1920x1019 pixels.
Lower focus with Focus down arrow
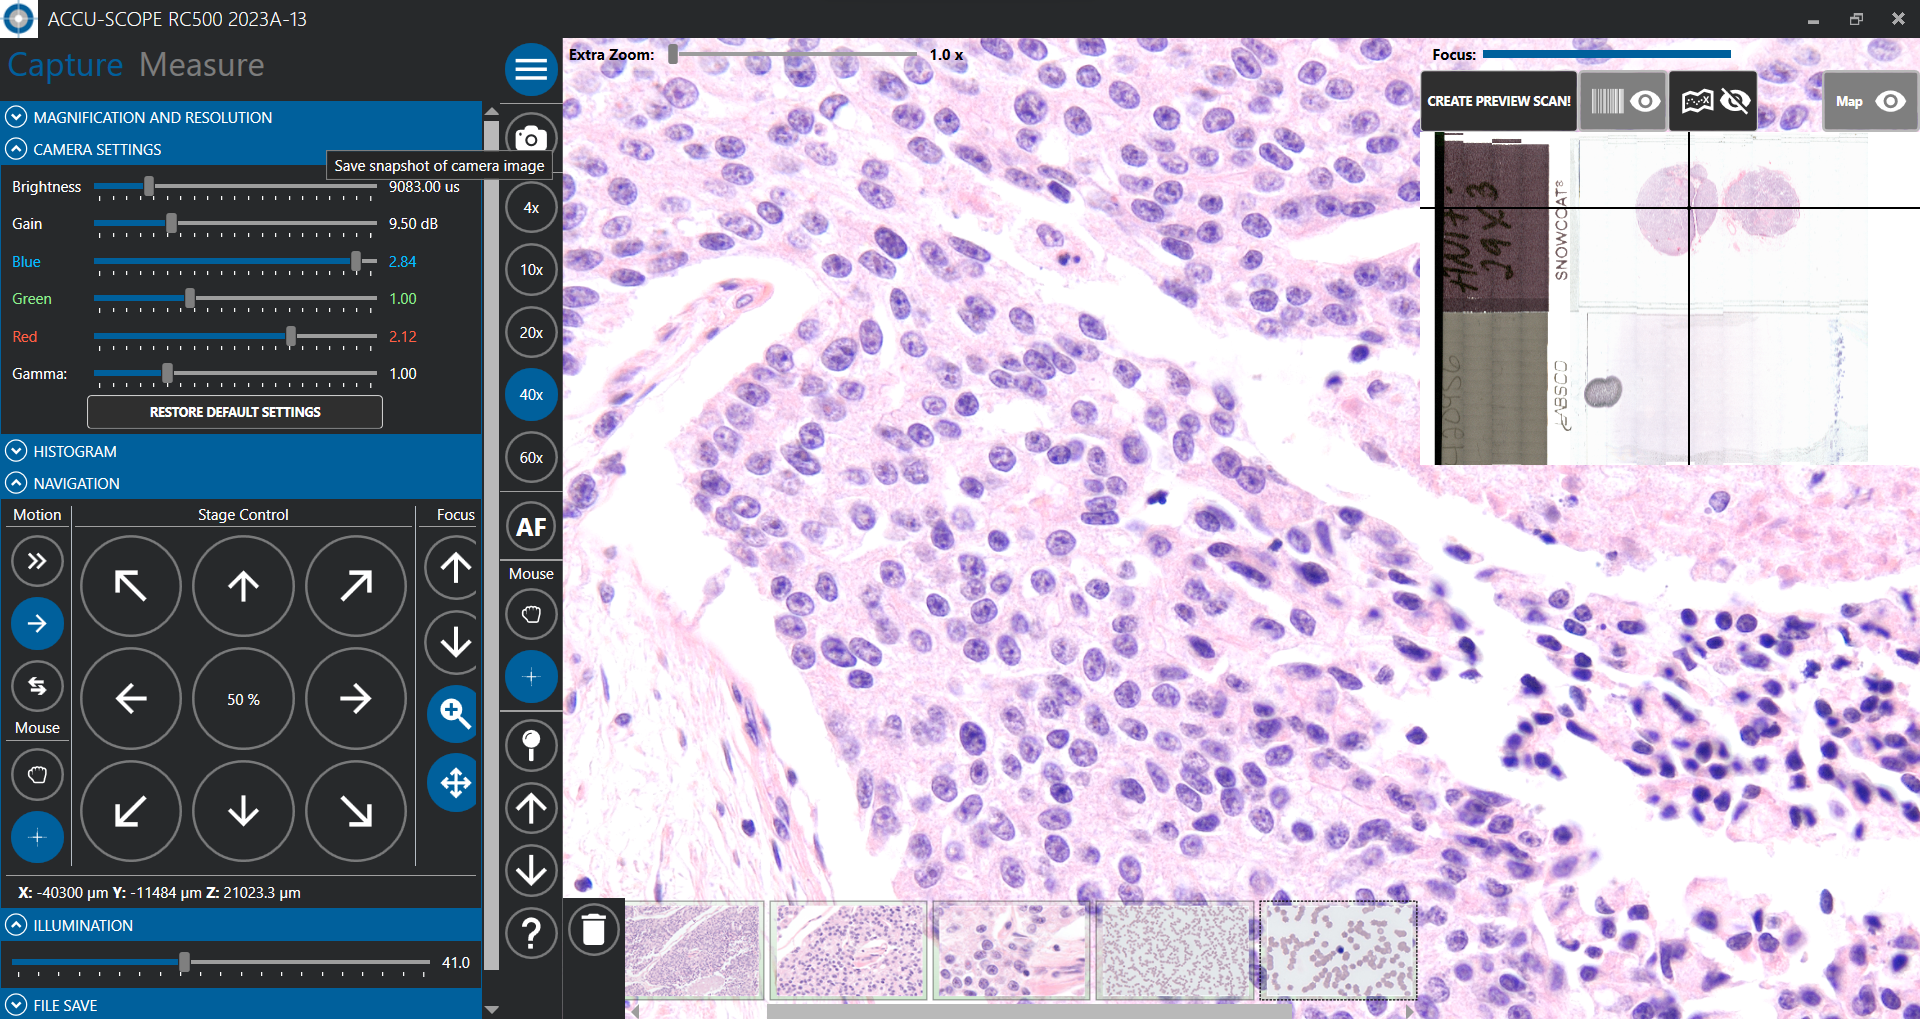455,642
